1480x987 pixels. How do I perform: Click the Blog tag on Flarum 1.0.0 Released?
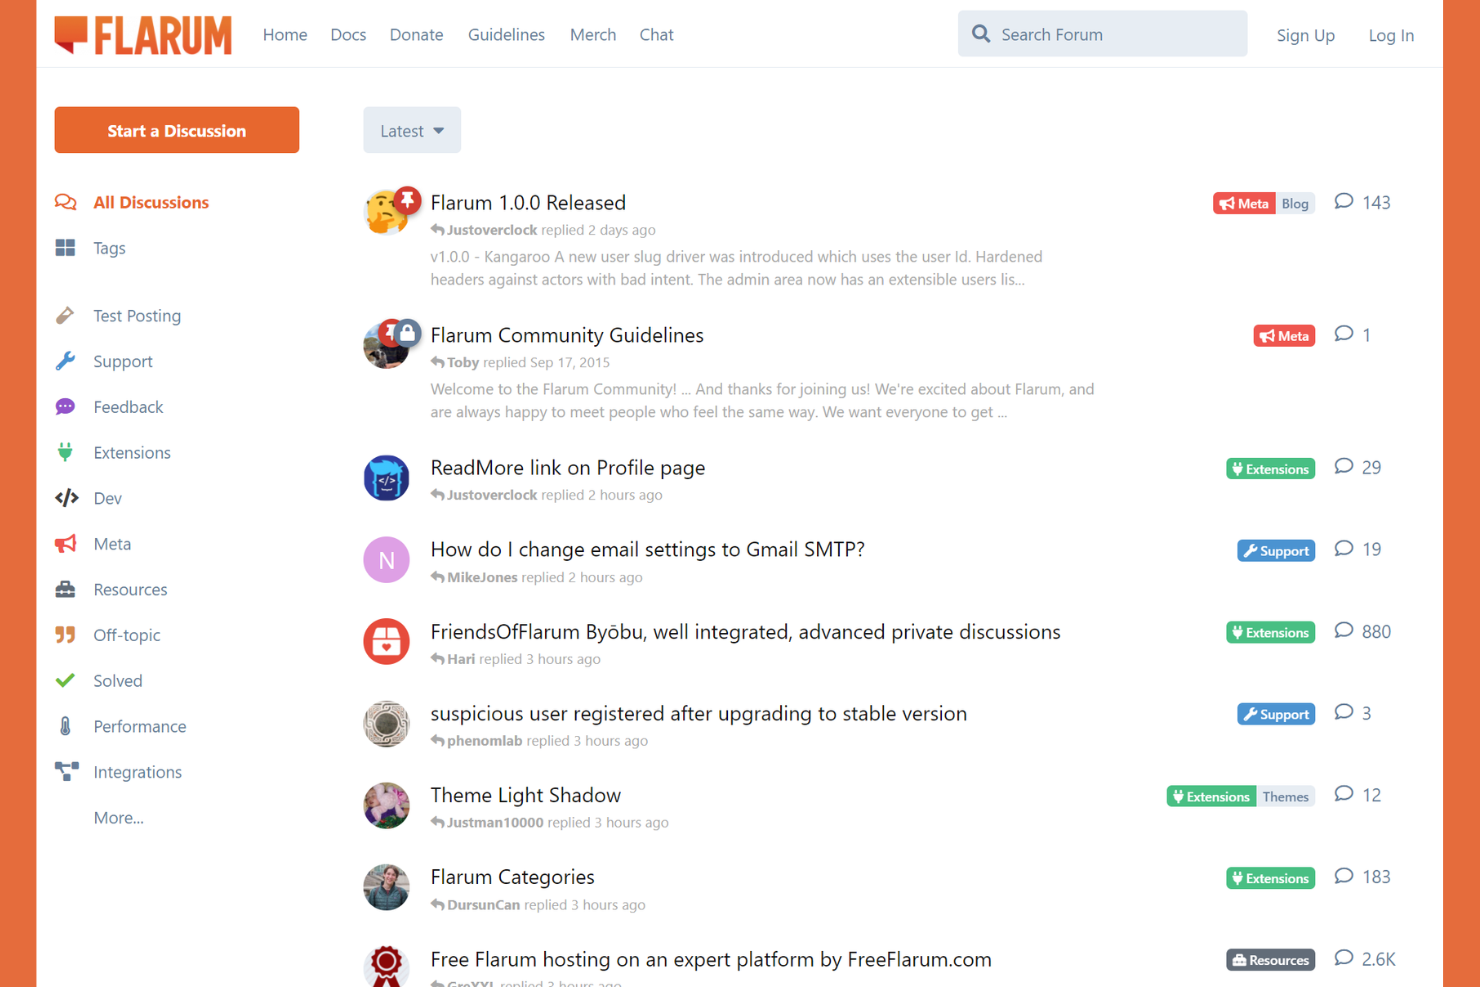1295,203
